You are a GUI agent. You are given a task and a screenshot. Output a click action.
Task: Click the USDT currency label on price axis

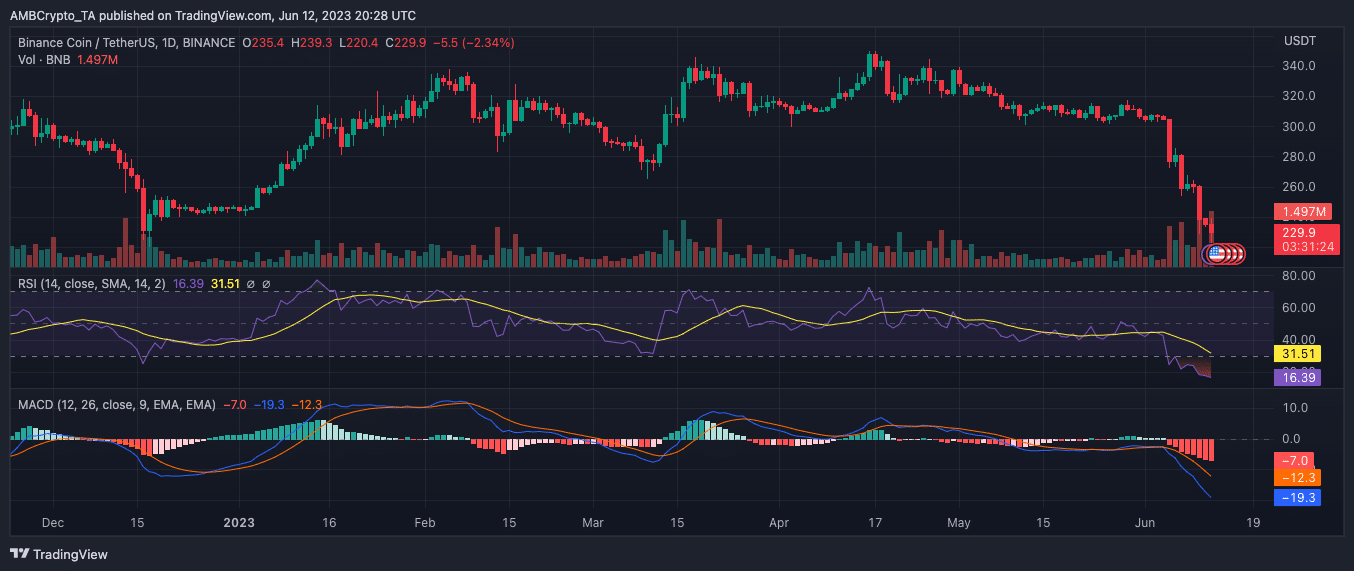click(x=1300, y=41)
